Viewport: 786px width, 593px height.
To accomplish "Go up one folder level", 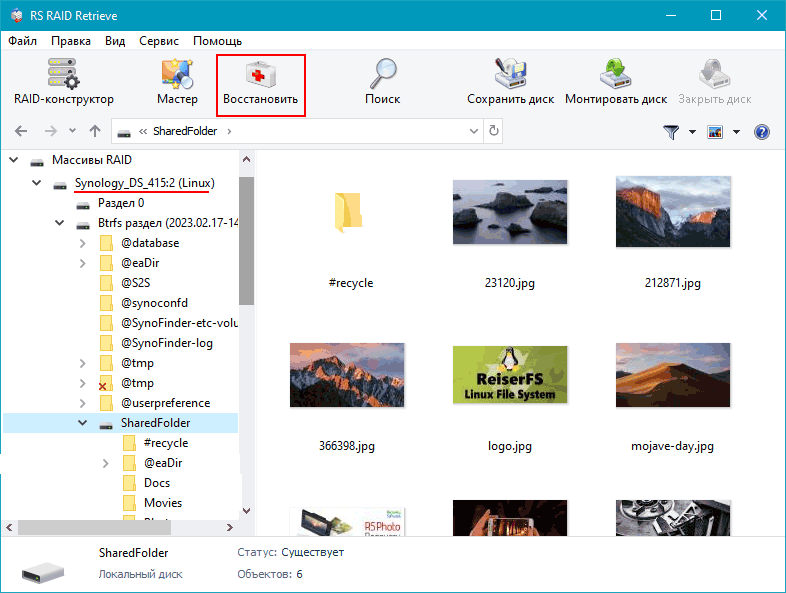I will tap(95, 131).
